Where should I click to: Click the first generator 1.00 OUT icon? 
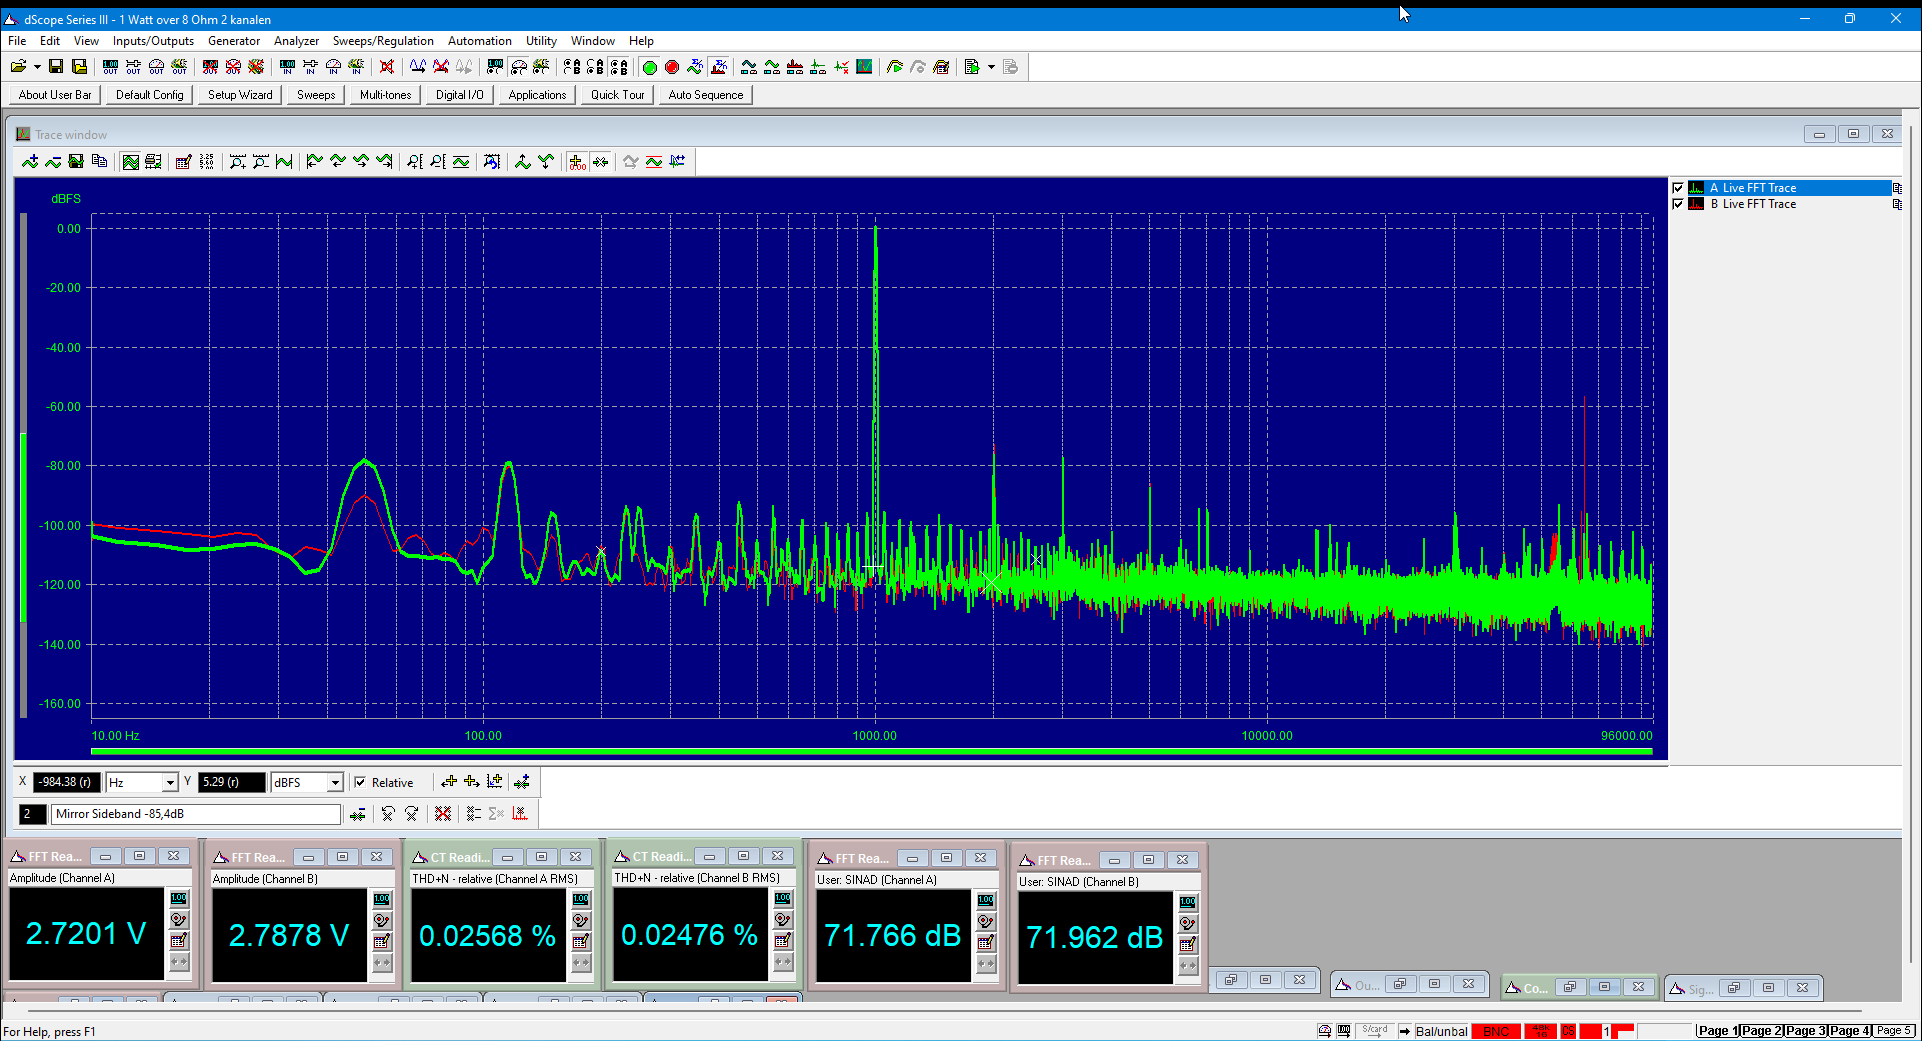coord(110,67)
